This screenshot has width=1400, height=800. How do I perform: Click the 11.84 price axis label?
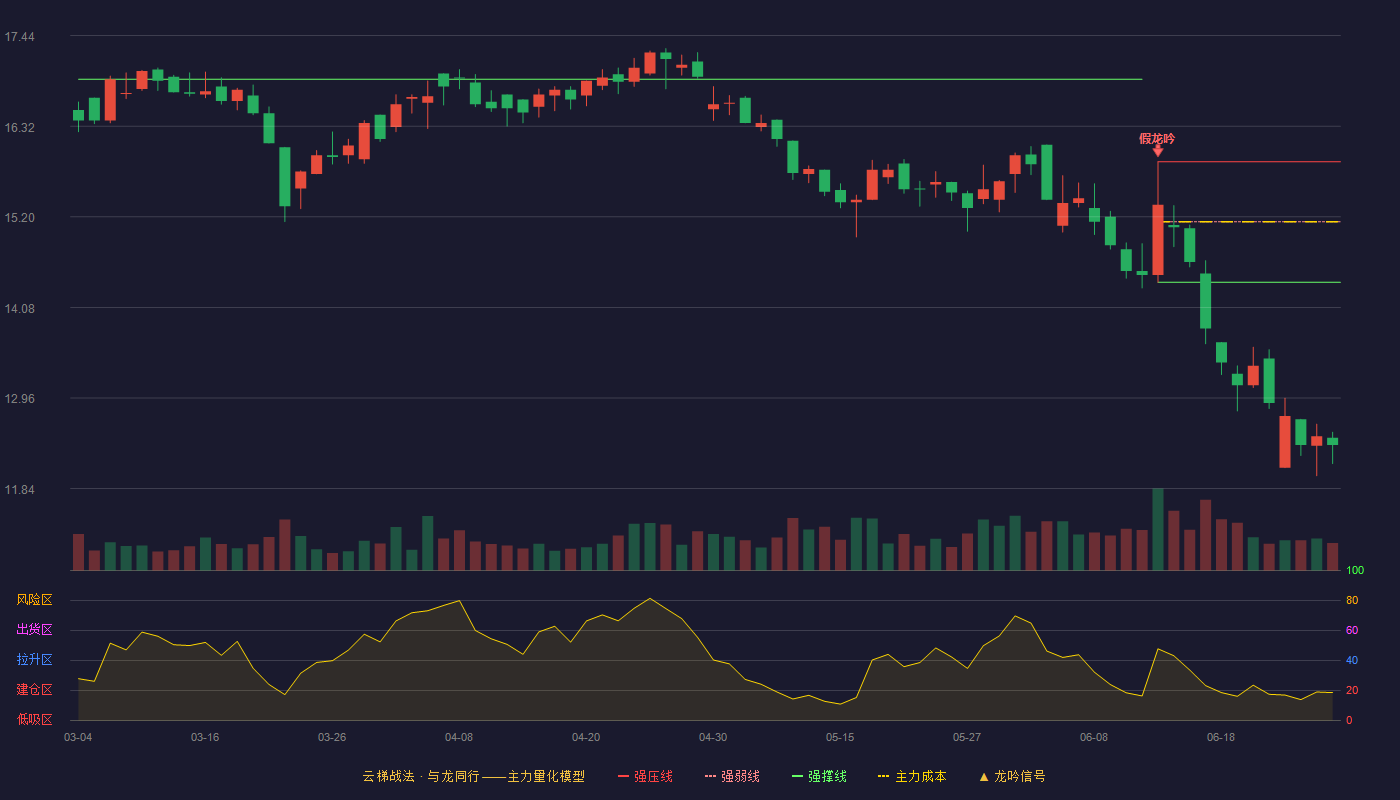[x=19, y=490]
